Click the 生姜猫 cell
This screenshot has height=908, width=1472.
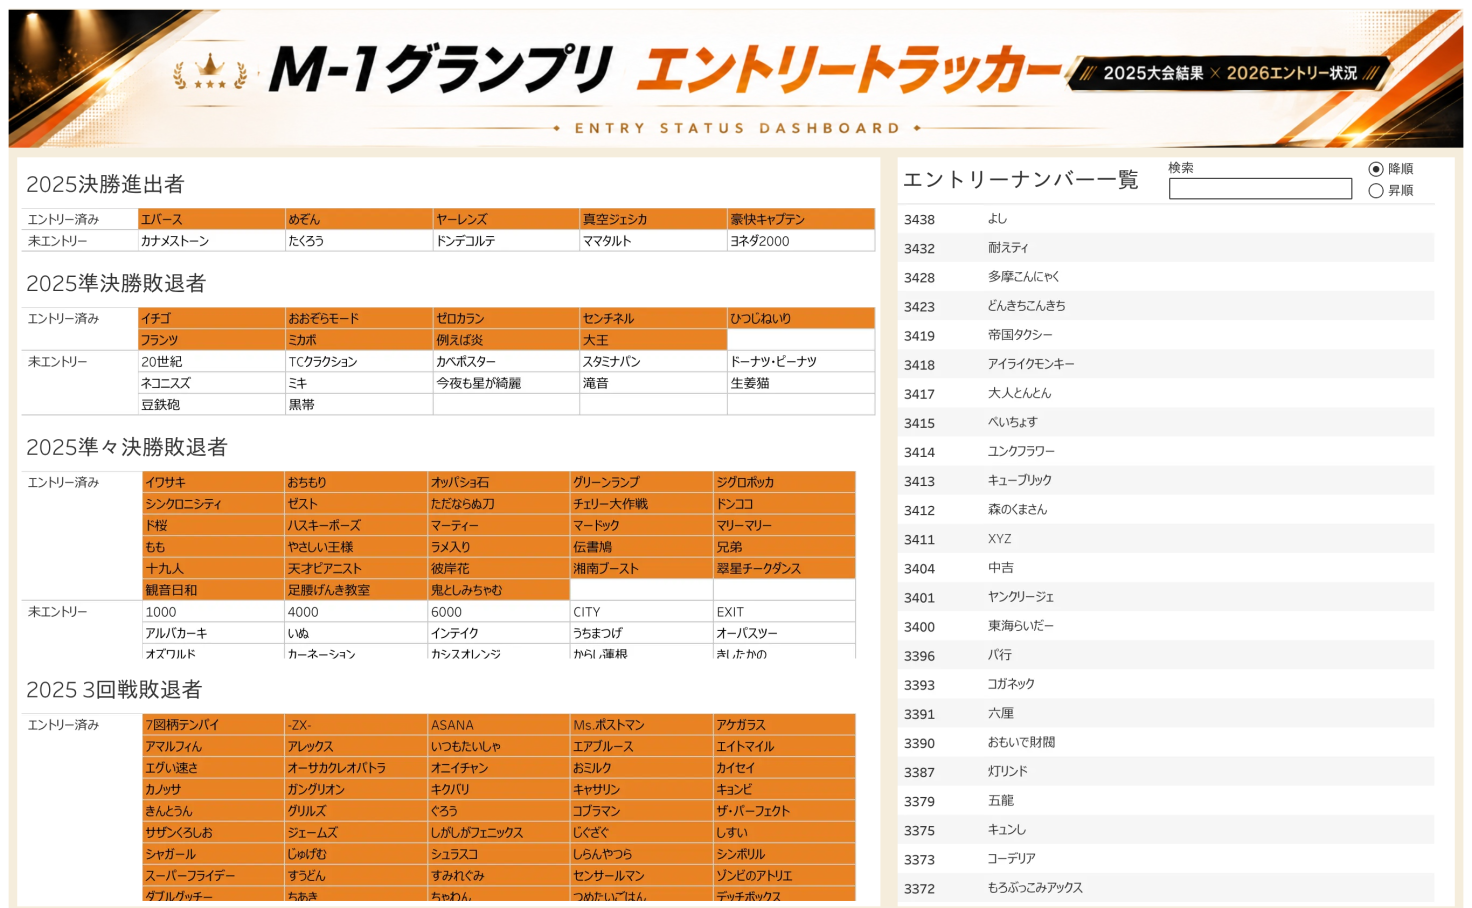801,383
